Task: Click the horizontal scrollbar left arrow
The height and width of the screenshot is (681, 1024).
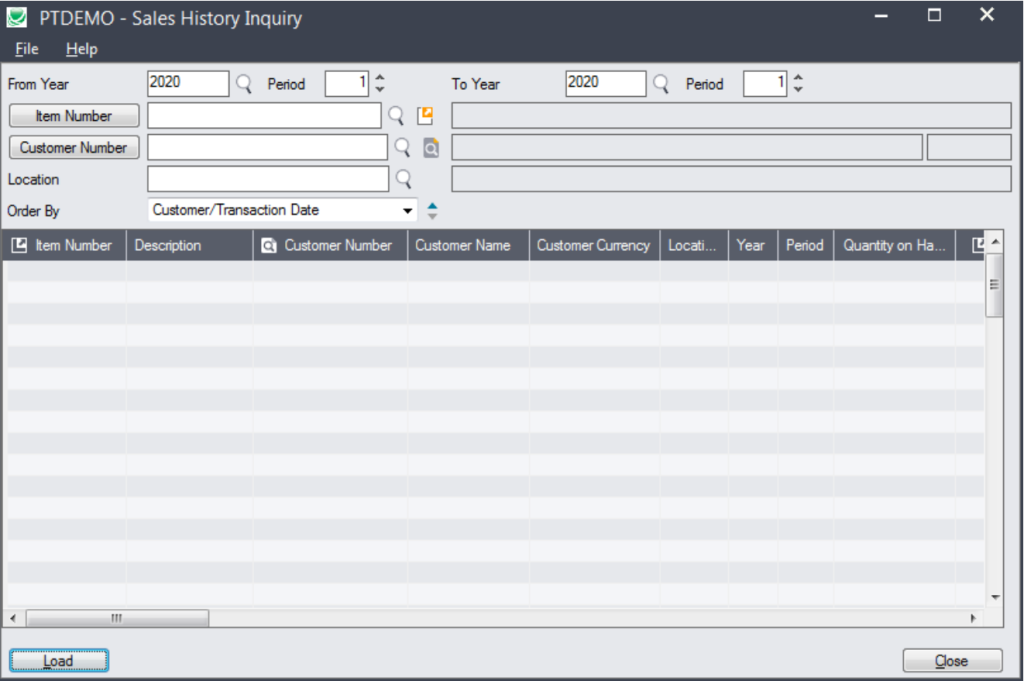Action: (13, 618)
